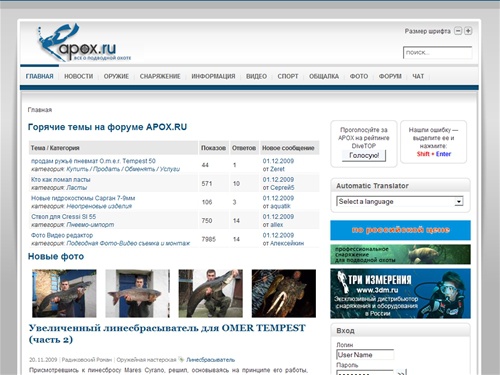Click heading Горячие темы на форуме APOX.RU
This screenshot has height=375, width=500.
tap(107, 127)
